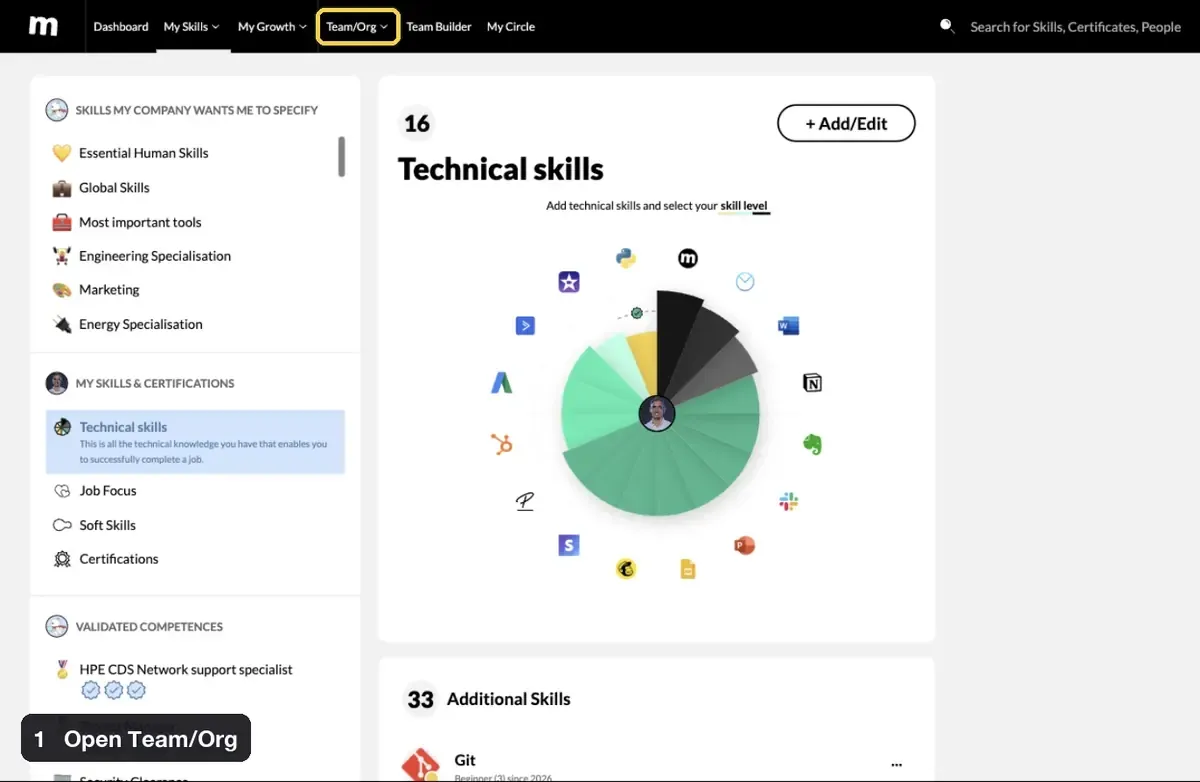Open the three-dots menu for Git
Image resolution: width=1200 pixels, height=782 pixels.
coord(896,765)
